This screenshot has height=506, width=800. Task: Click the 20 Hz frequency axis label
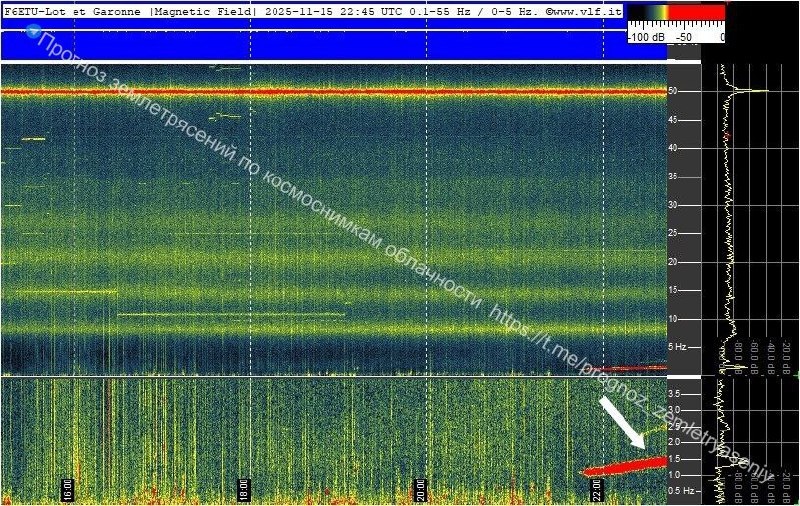point(673,262)
